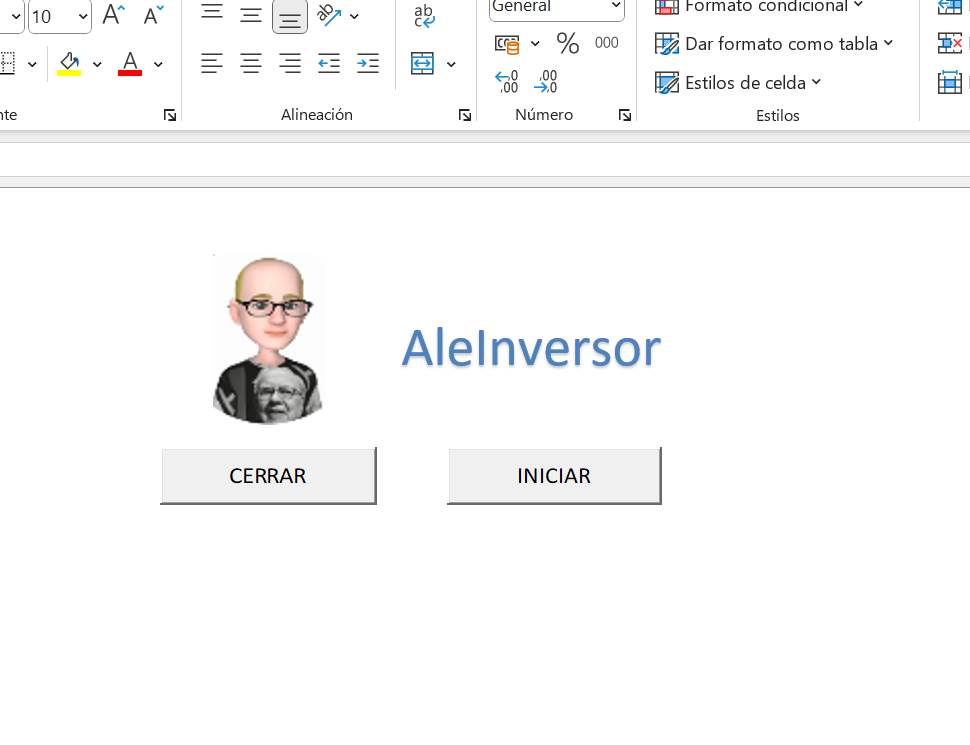Open Número dialog launcher
This screenshot has width=970, height=745.
point(625,115)
